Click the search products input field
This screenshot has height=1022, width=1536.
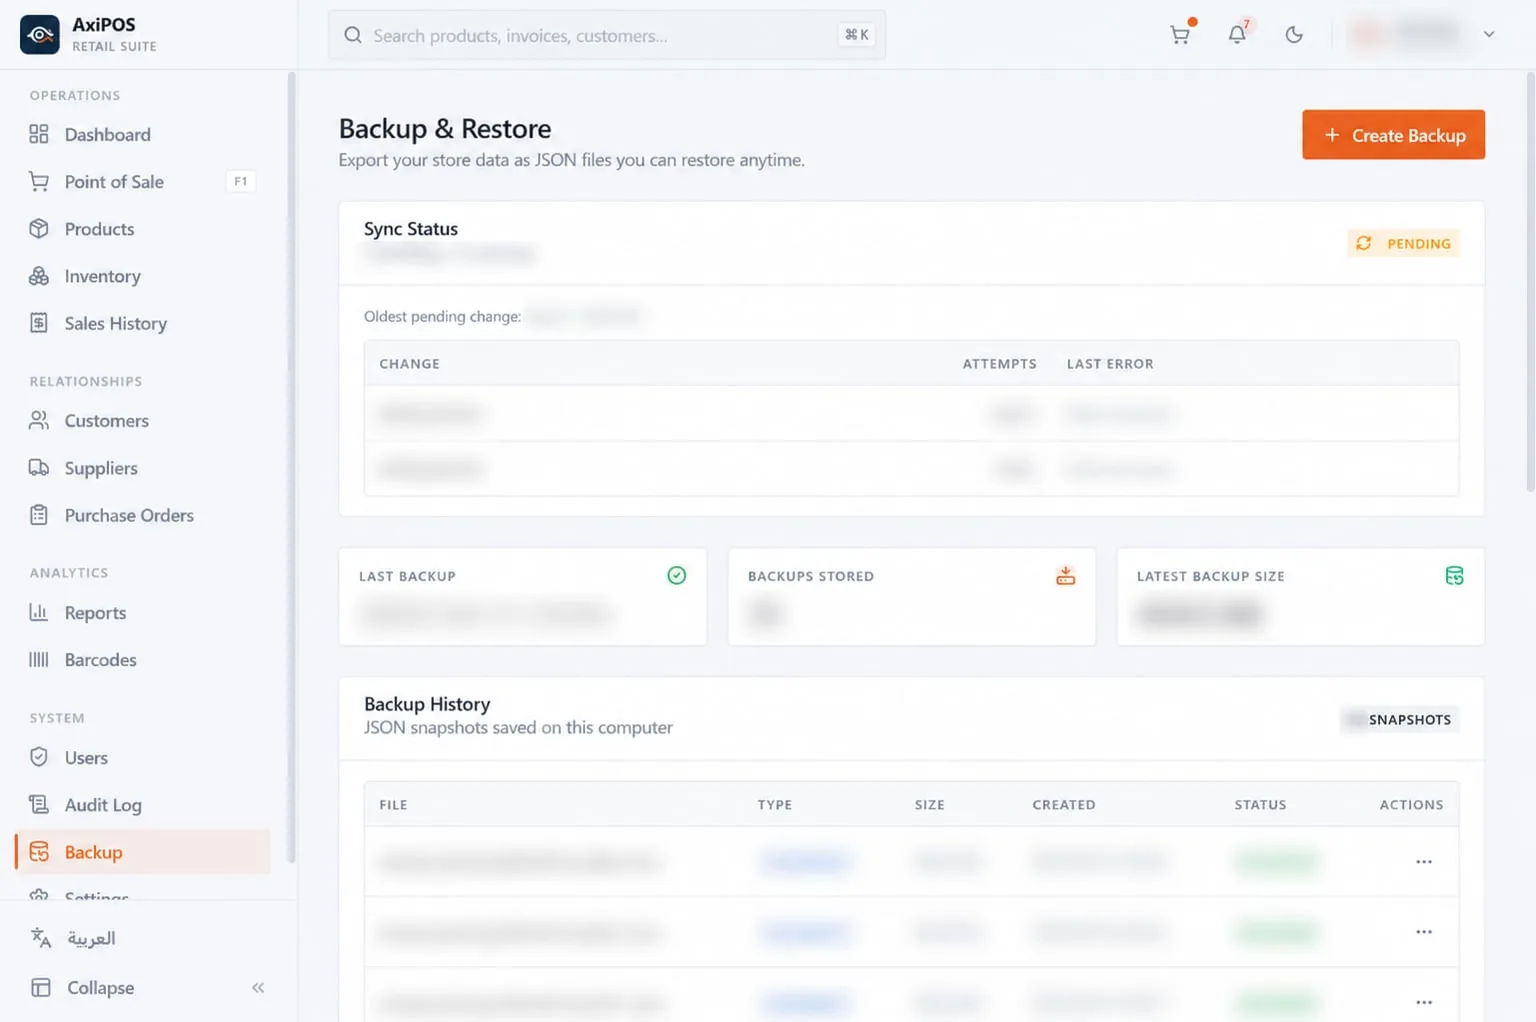tap(607, 35)
